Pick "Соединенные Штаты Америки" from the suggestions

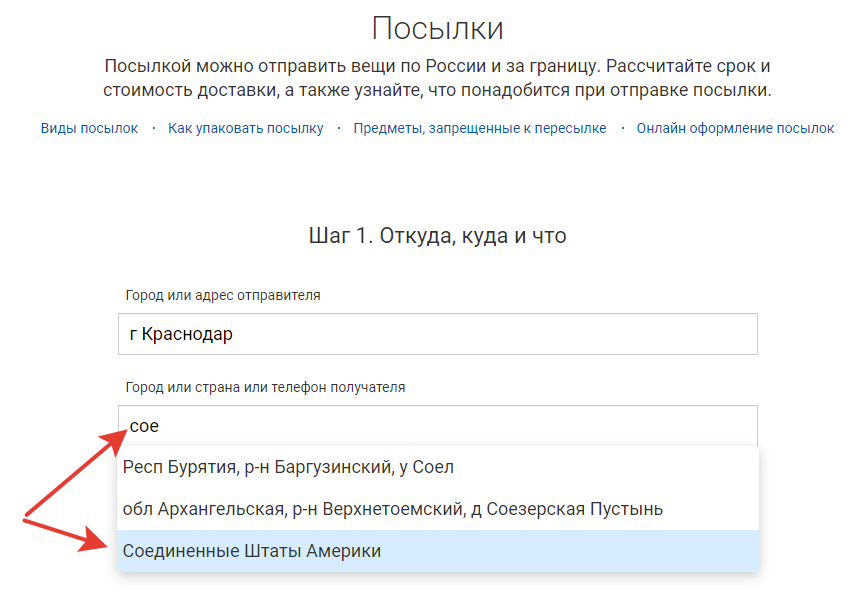[x=251, y=551]
